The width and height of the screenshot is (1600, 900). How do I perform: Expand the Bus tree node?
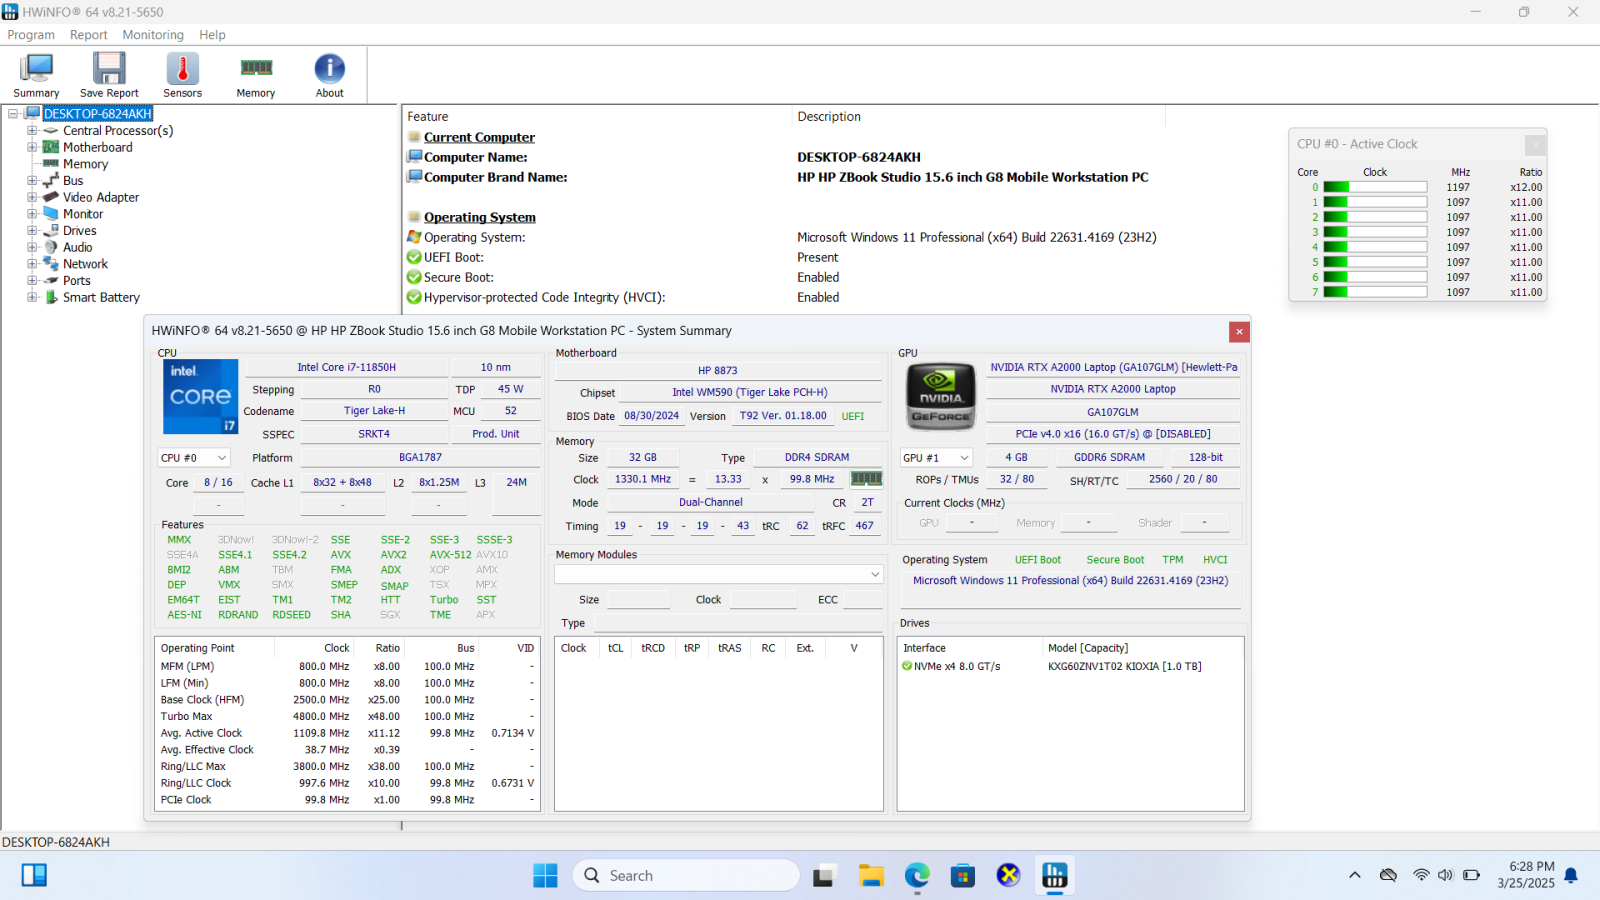32,181
